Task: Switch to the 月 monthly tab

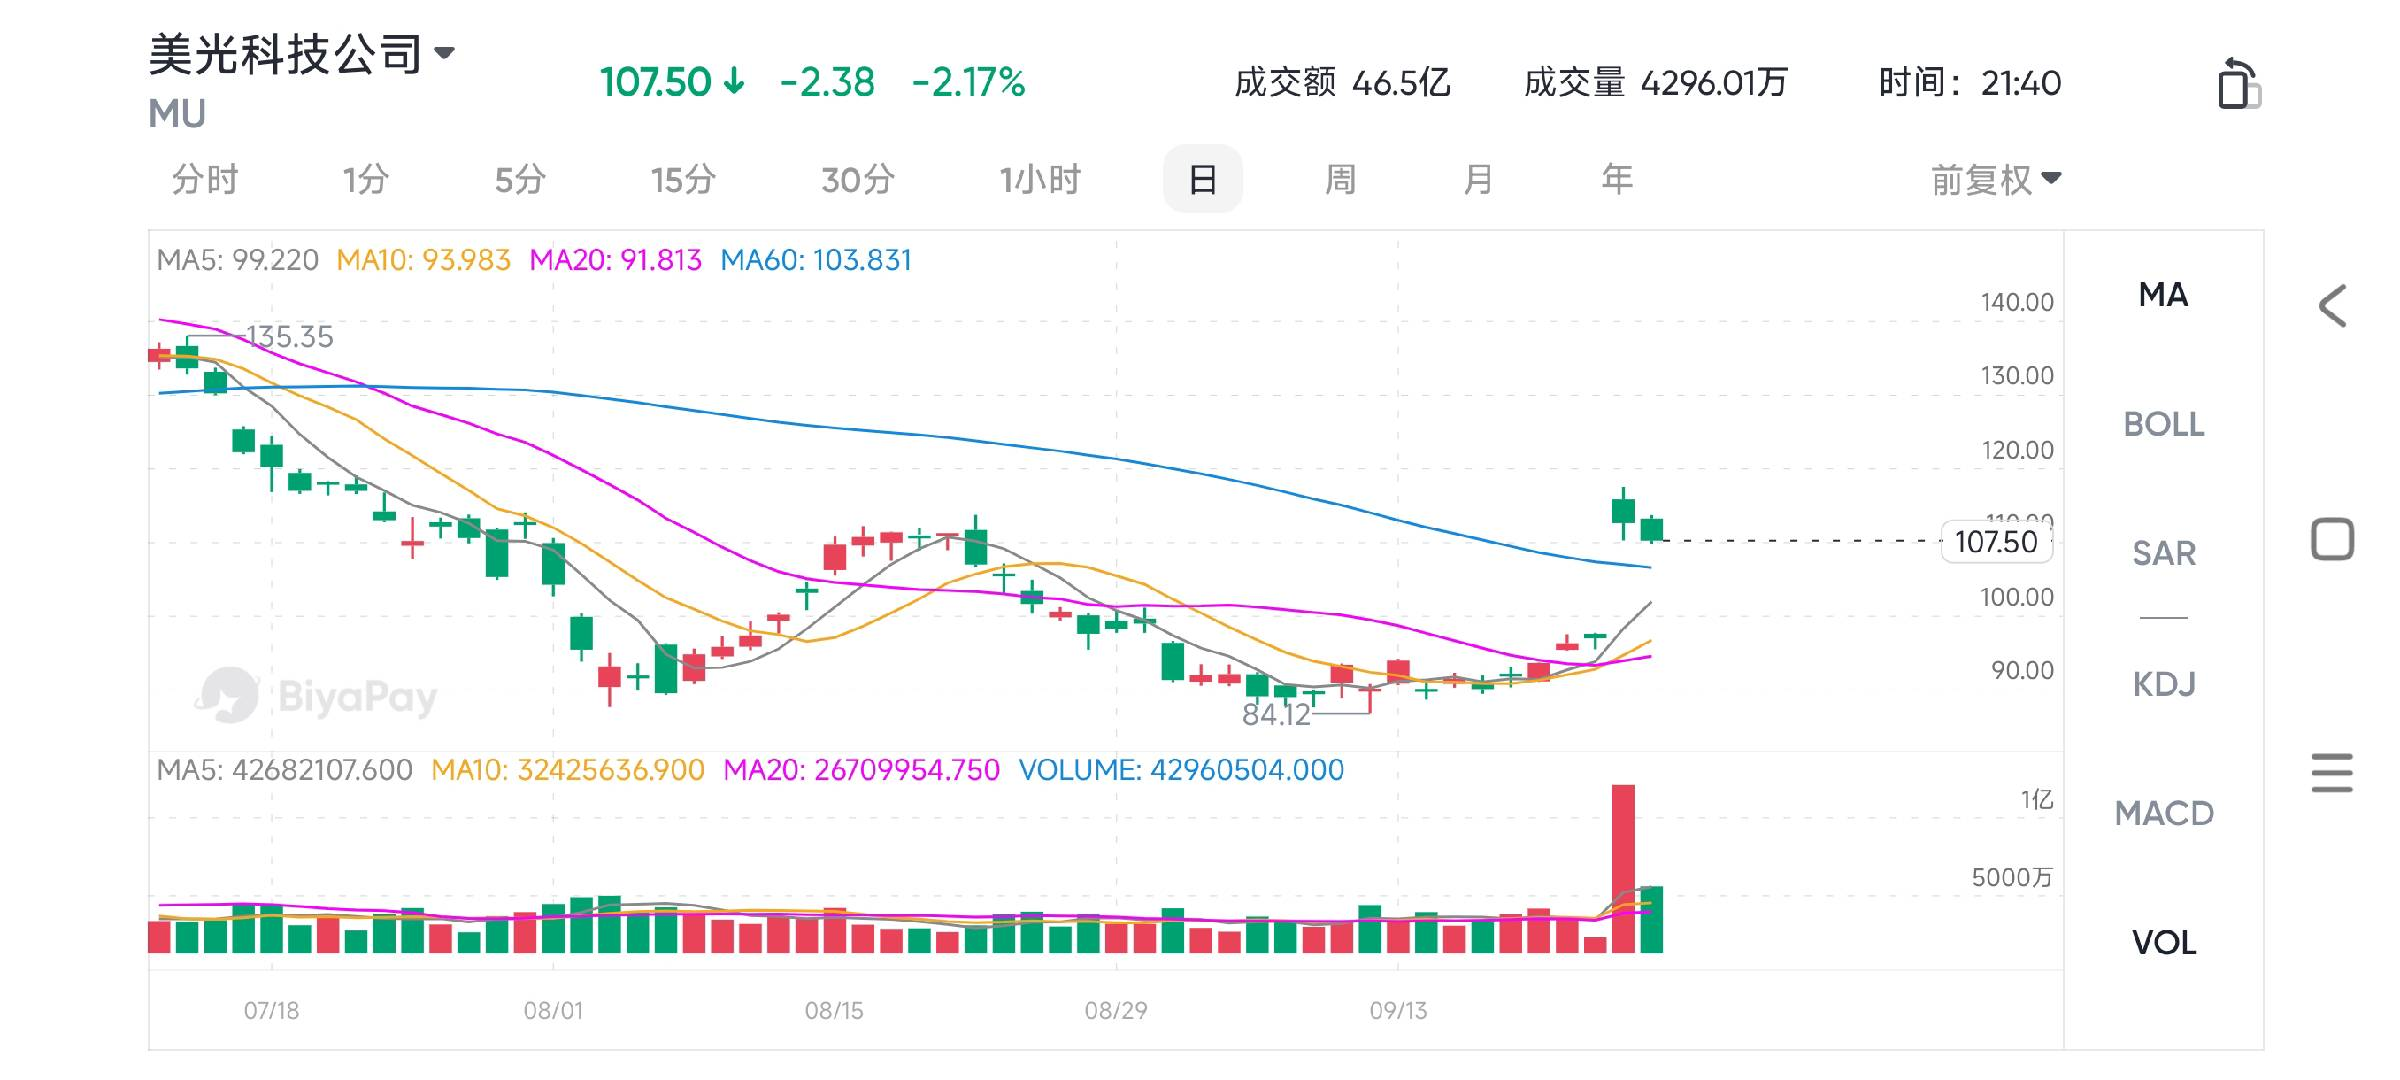Action: click(x=1478, y=180)
